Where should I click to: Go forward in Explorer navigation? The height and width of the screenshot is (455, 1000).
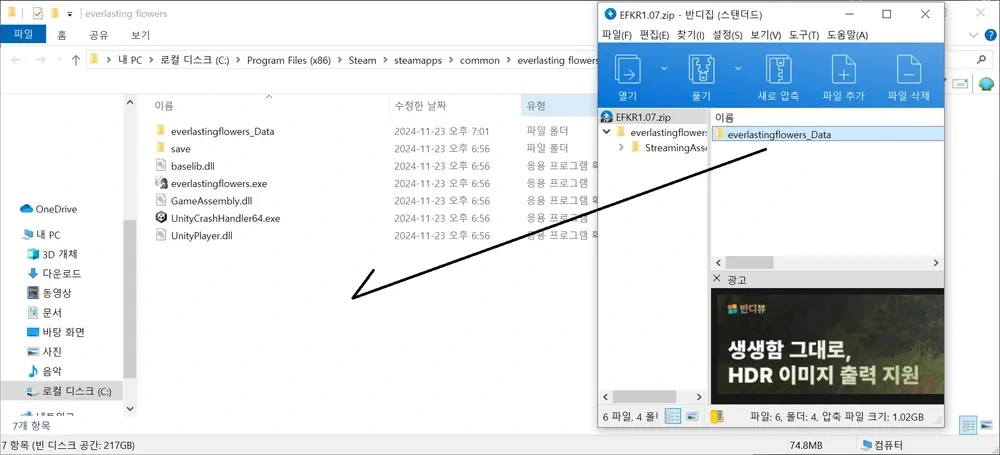click(x=41, y=60)
